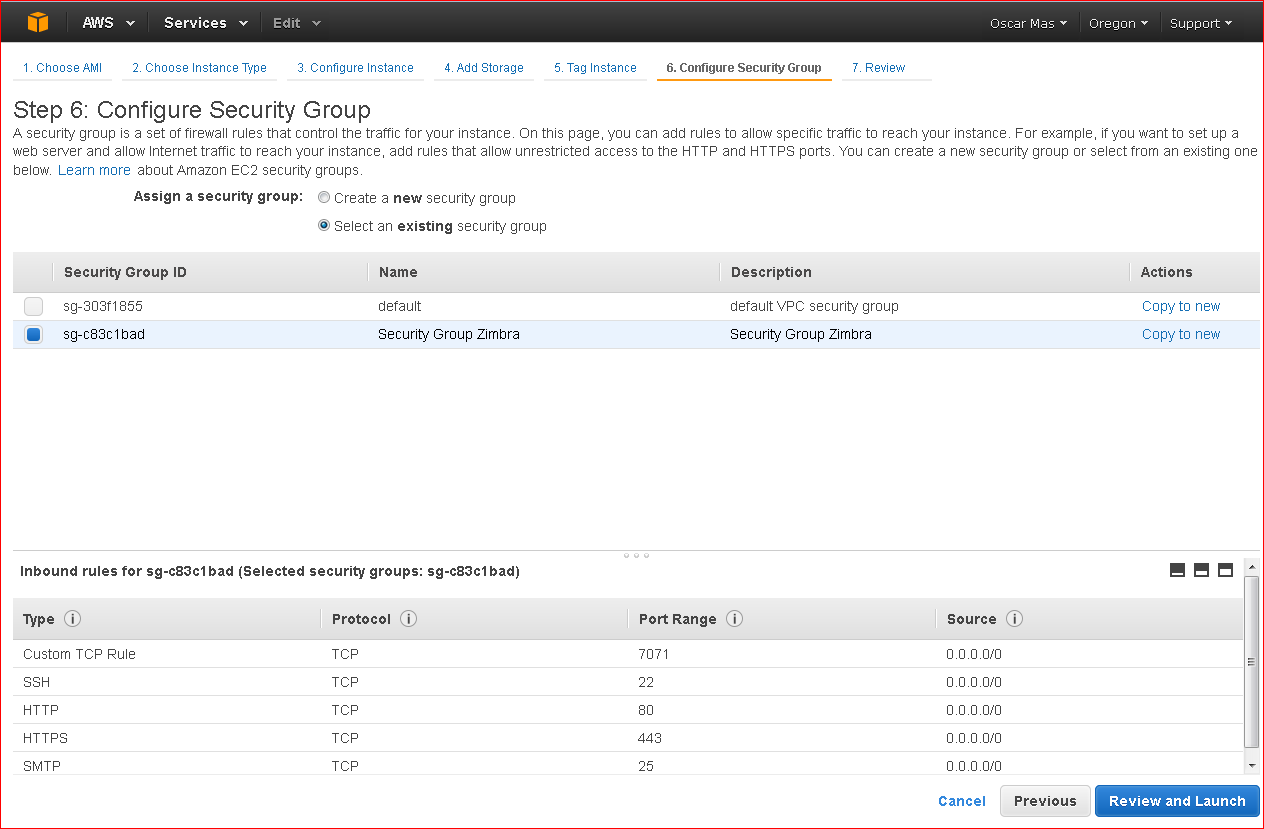Select 6. Configure Security Group tab
The width and height of the screenshot is (1264, 829).
[744, 68]
